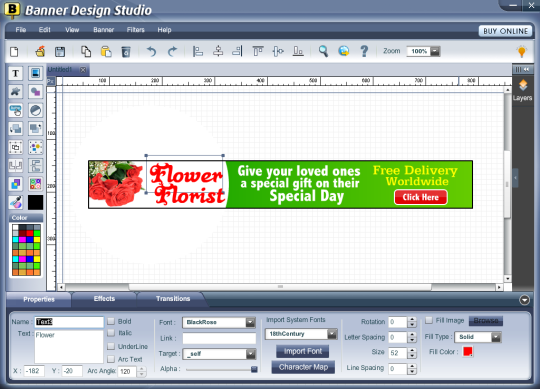
Task: Click the Import Font button
Action: tap(303, 351)
